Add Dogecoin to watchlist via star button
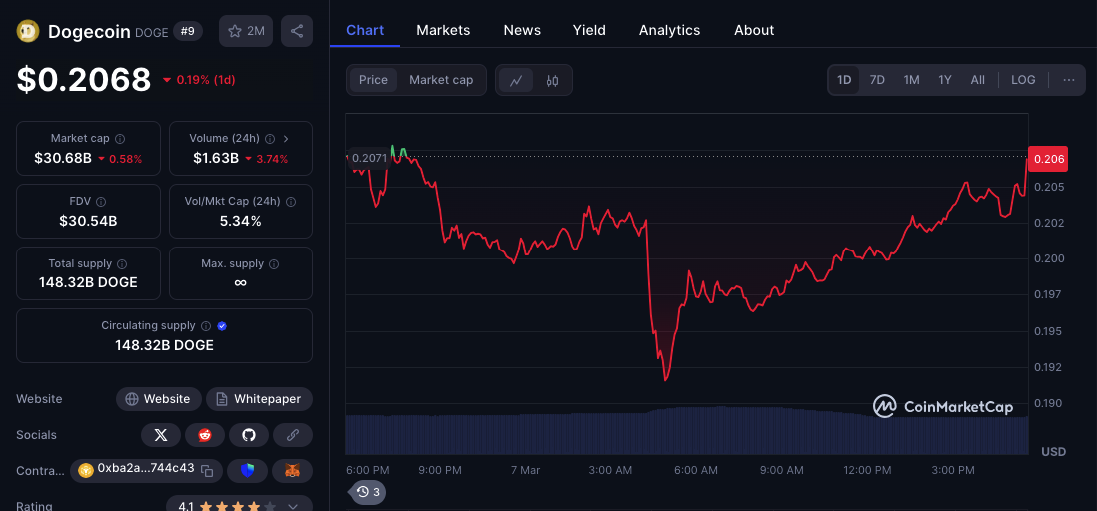This screenshot has width=1097, height=511. click(246, 31)
